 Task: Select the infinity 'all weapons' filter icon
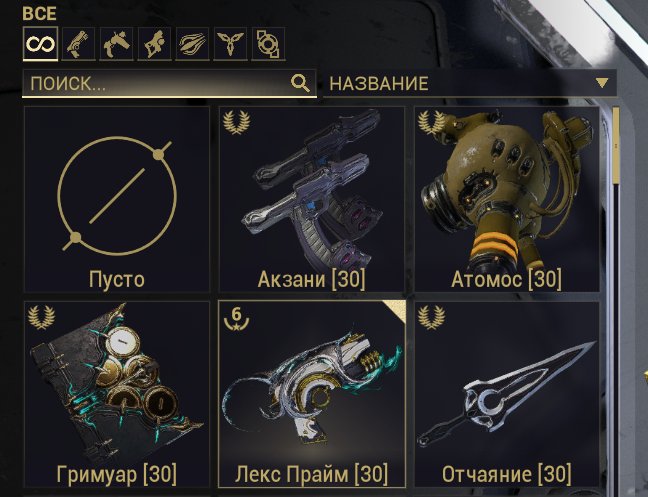(x=40, y=44)
